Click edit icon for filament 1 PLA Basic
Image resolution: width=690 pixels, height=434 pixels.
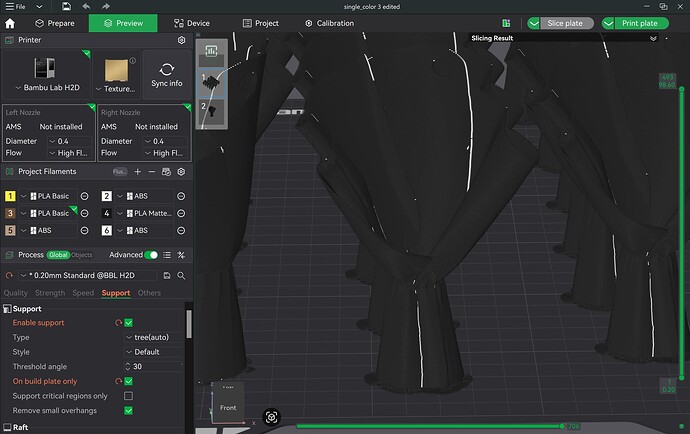(x=84, y=196)
